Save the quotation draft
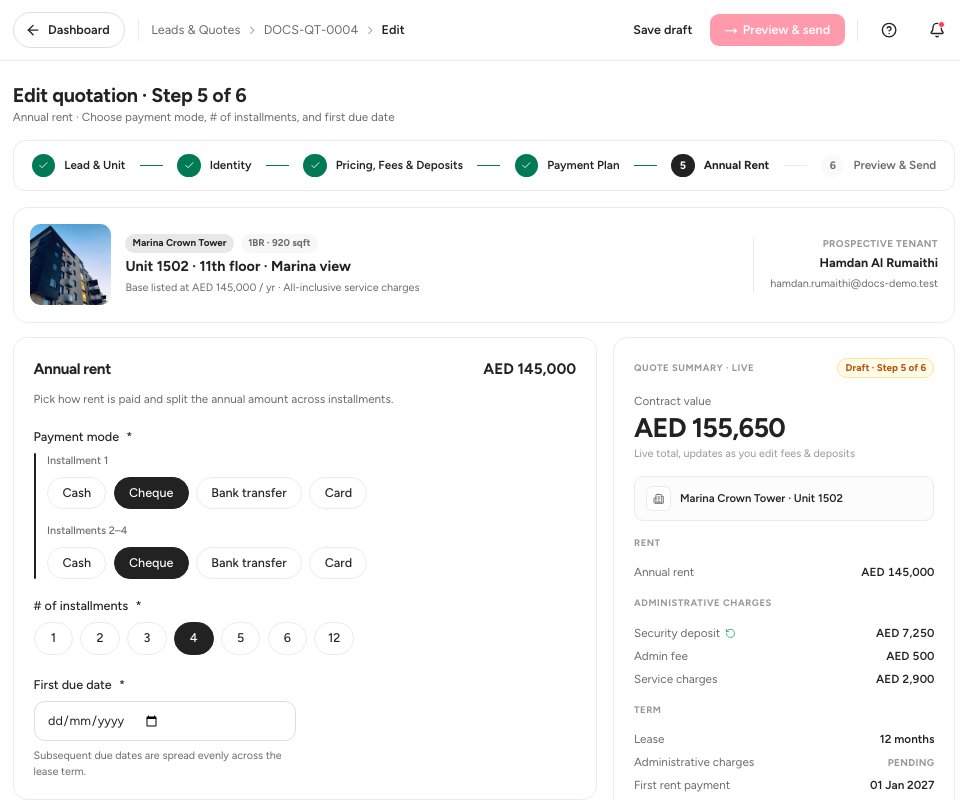Viewport: 960px width, 800px height. coord(662,30)
